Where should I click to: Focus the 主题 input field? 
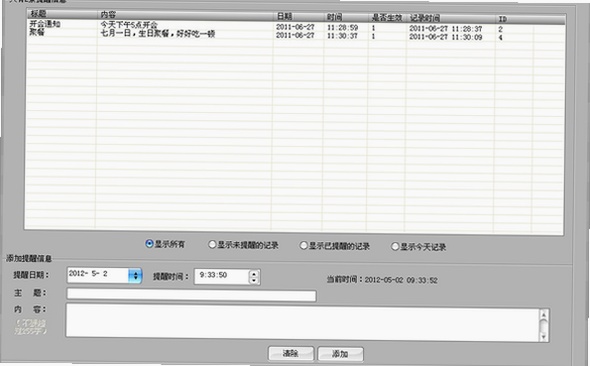point(192,295)
